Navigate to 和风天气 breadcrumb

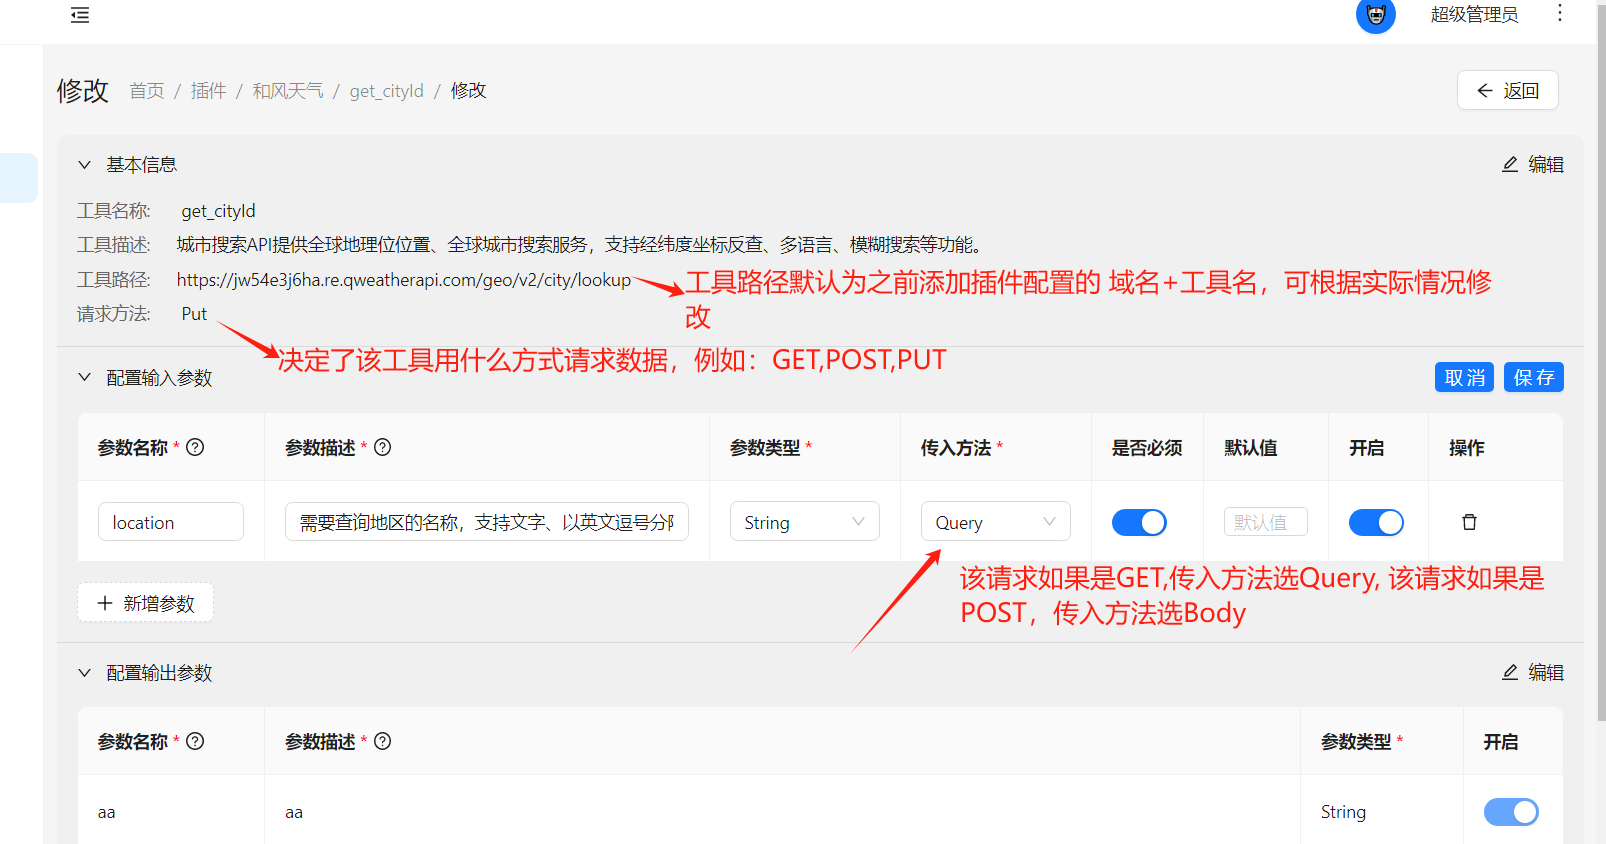[x=288, y=91]
